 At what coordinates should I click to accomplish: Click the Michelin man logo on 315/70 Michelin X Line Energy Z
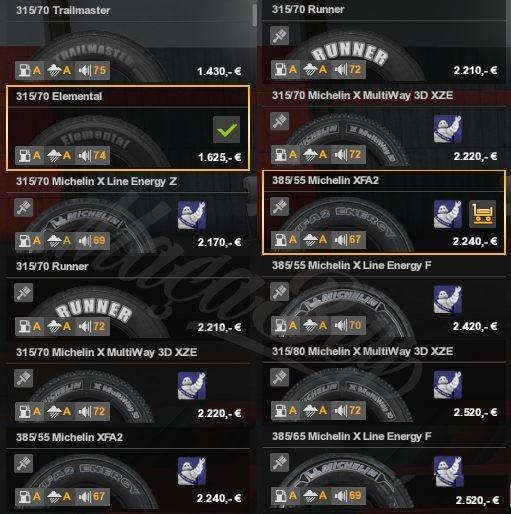pyautogui.click(x=192, y=215)
